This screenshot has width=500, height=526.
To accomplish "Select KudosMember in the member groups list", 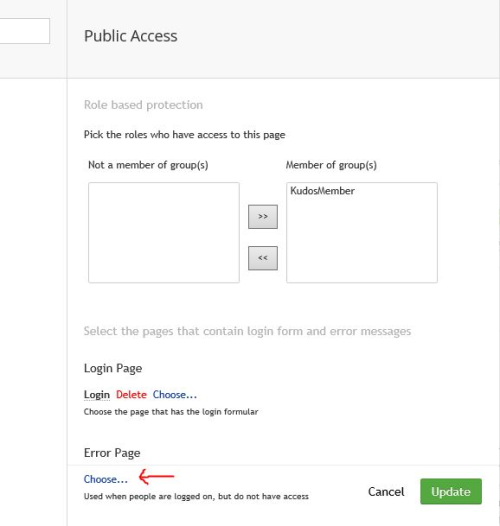I will [322, 191].
